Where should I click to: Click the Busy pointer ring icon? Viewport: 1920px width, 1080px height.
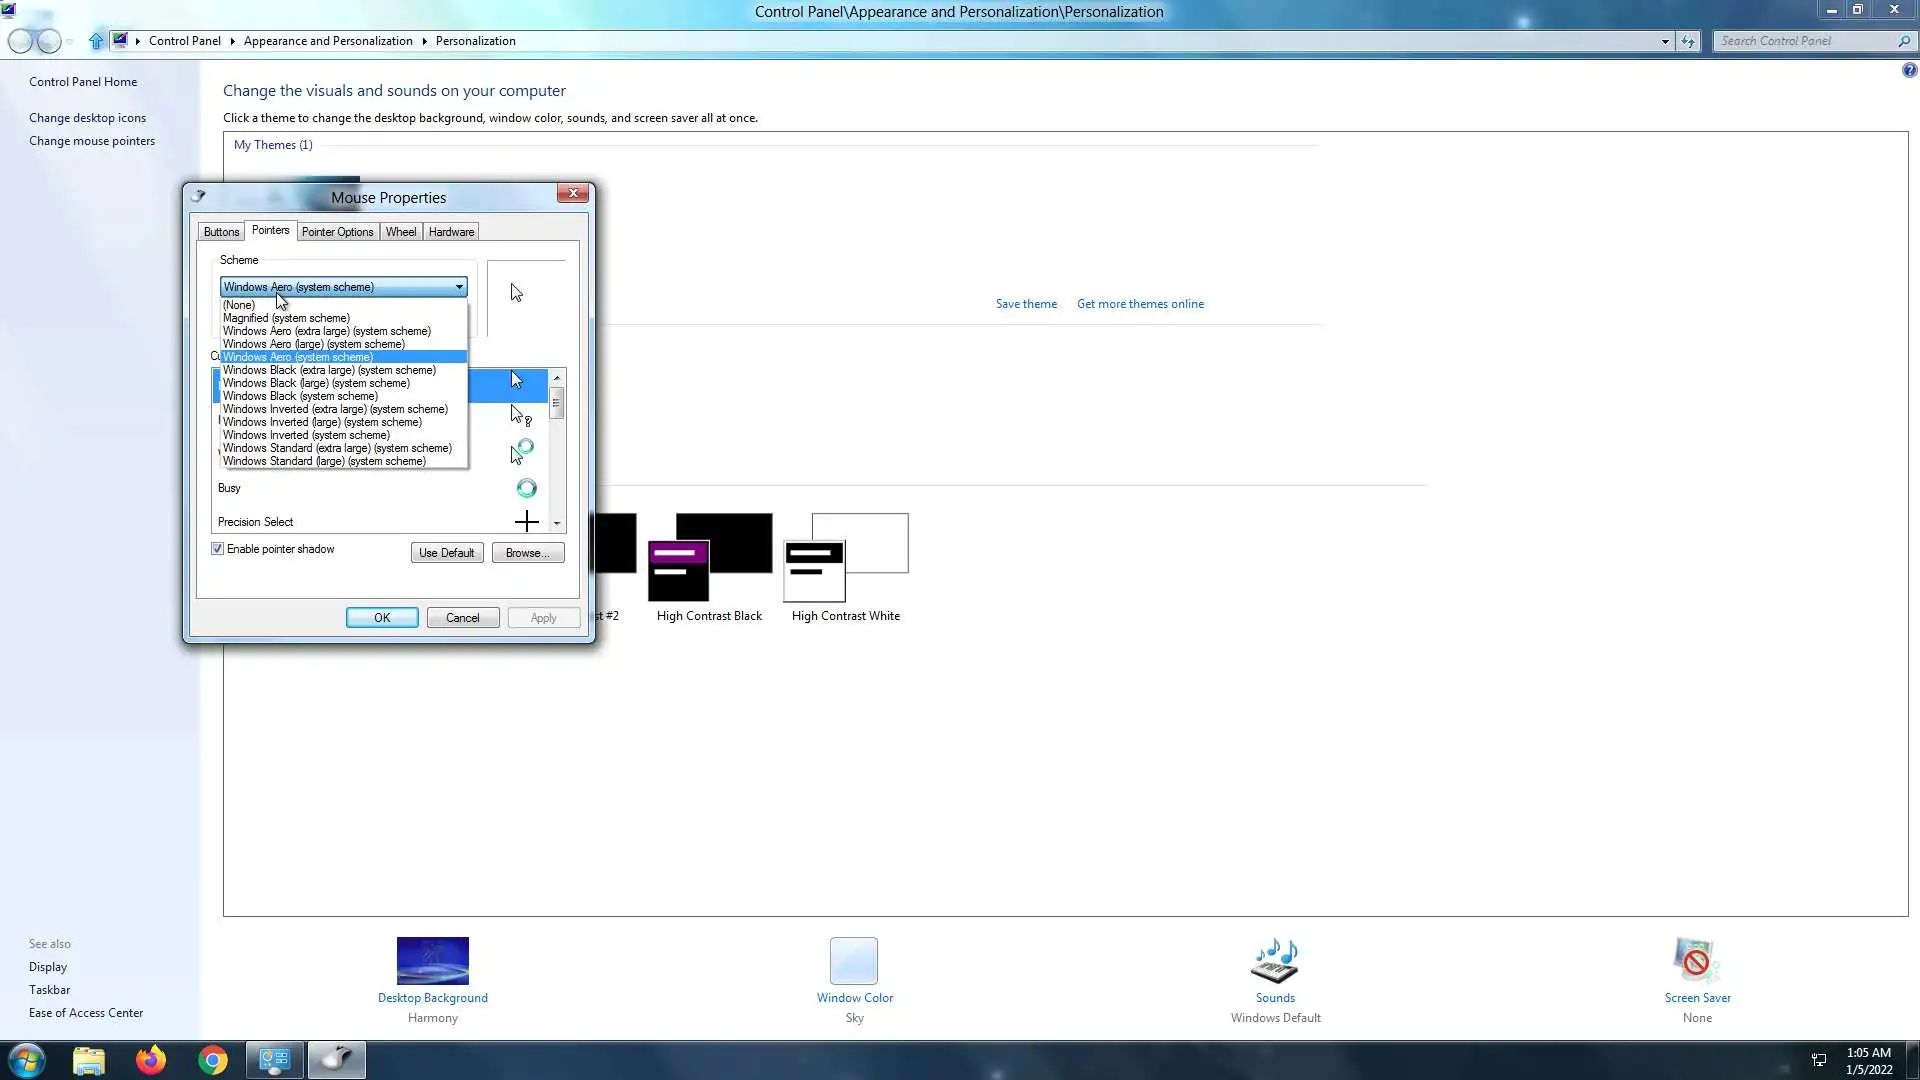[526, 488]
